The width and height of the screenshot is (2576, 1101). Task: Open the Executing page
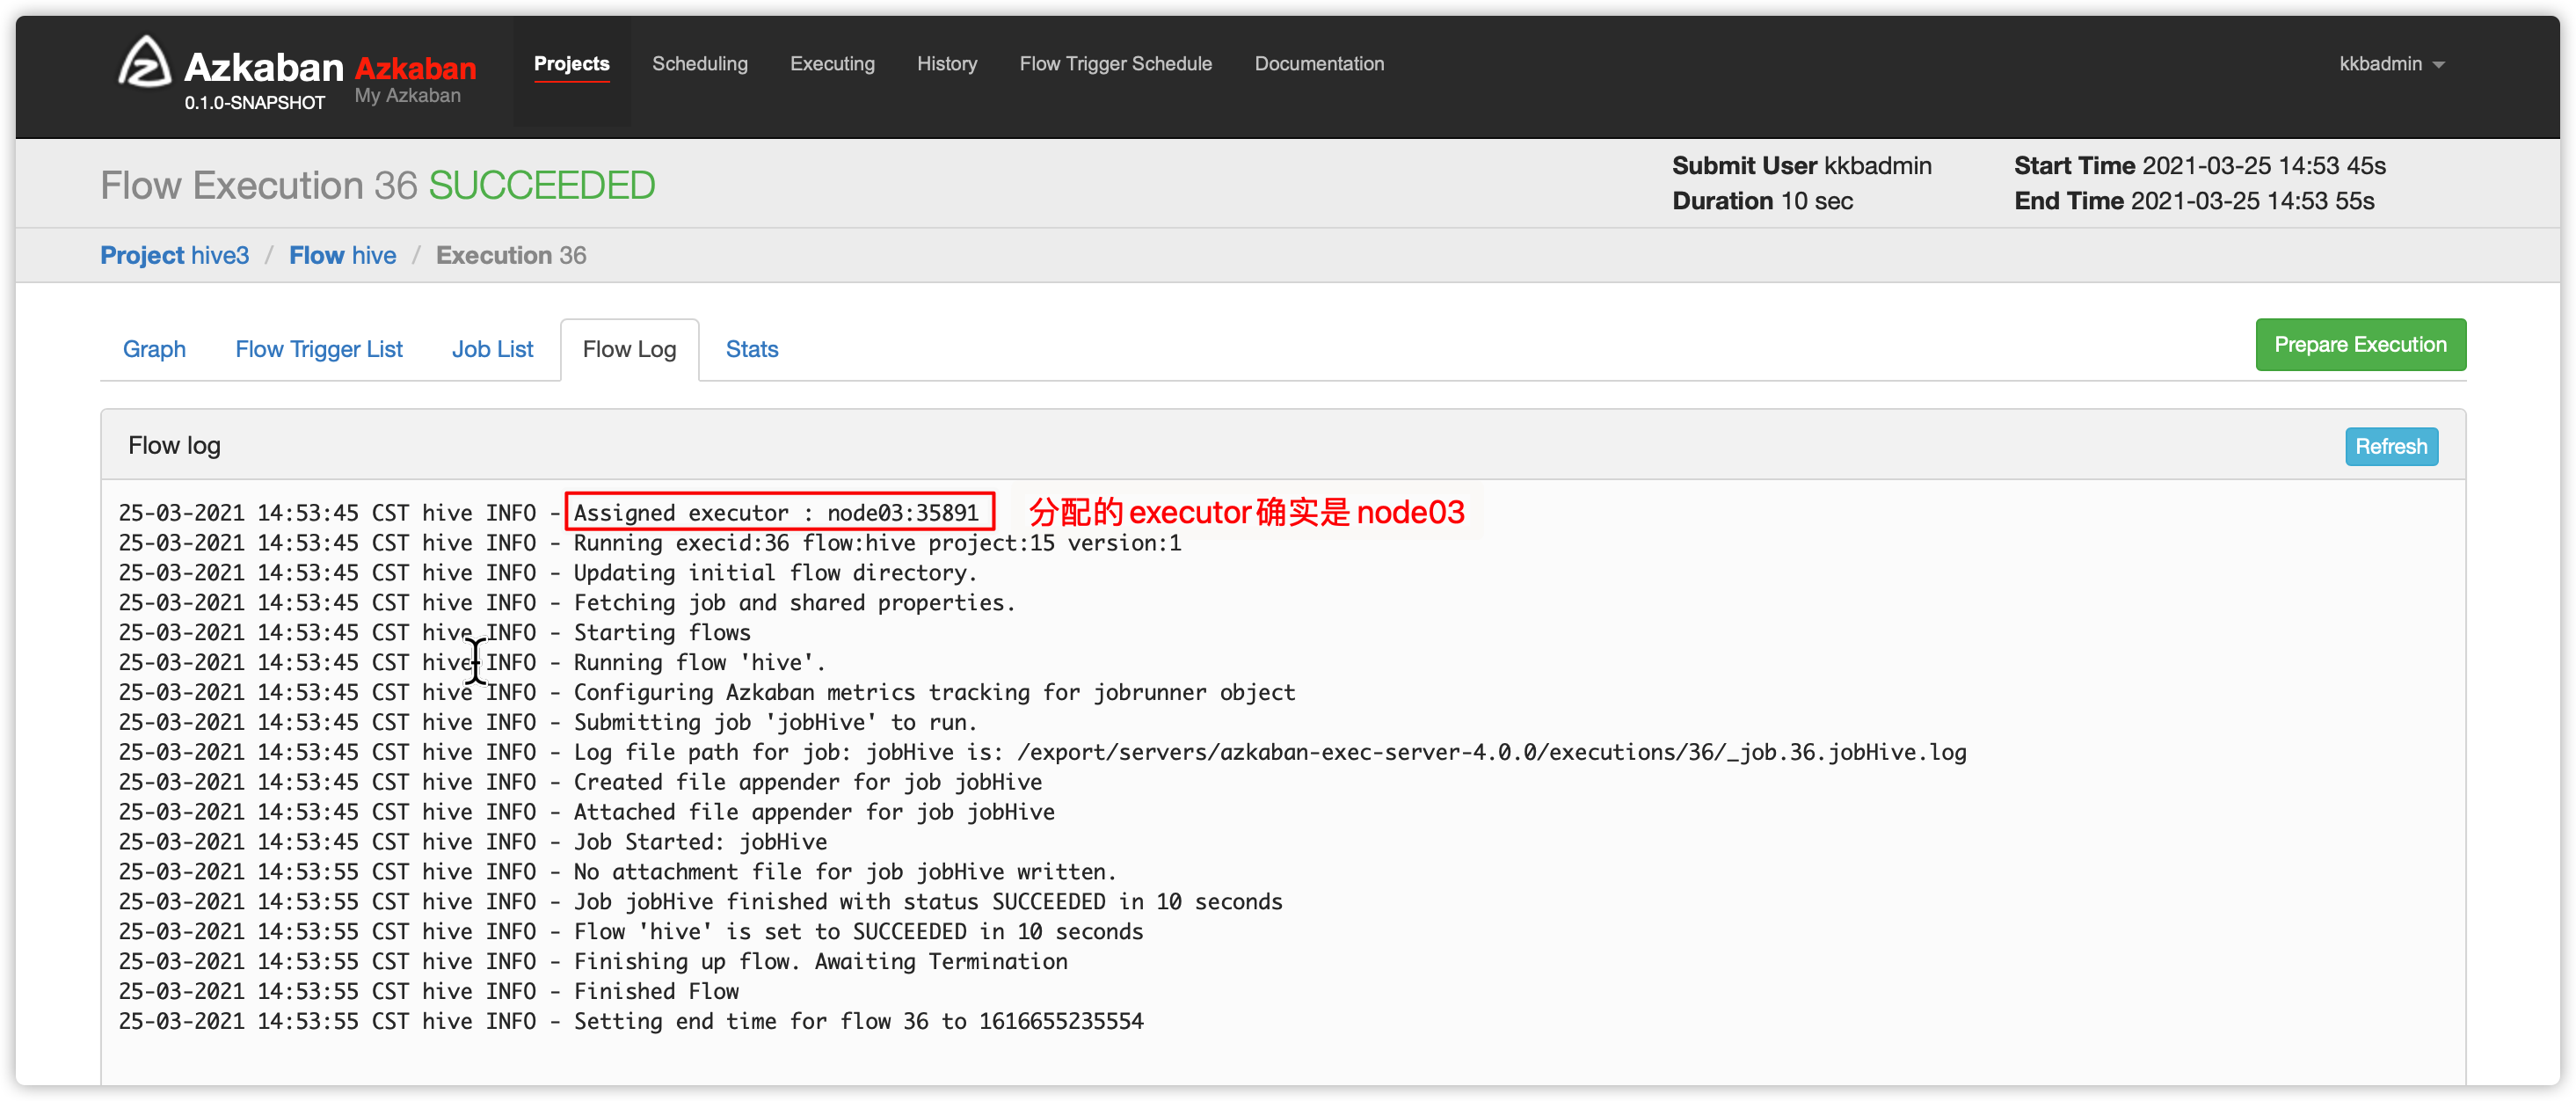click(x=832, y=64)
